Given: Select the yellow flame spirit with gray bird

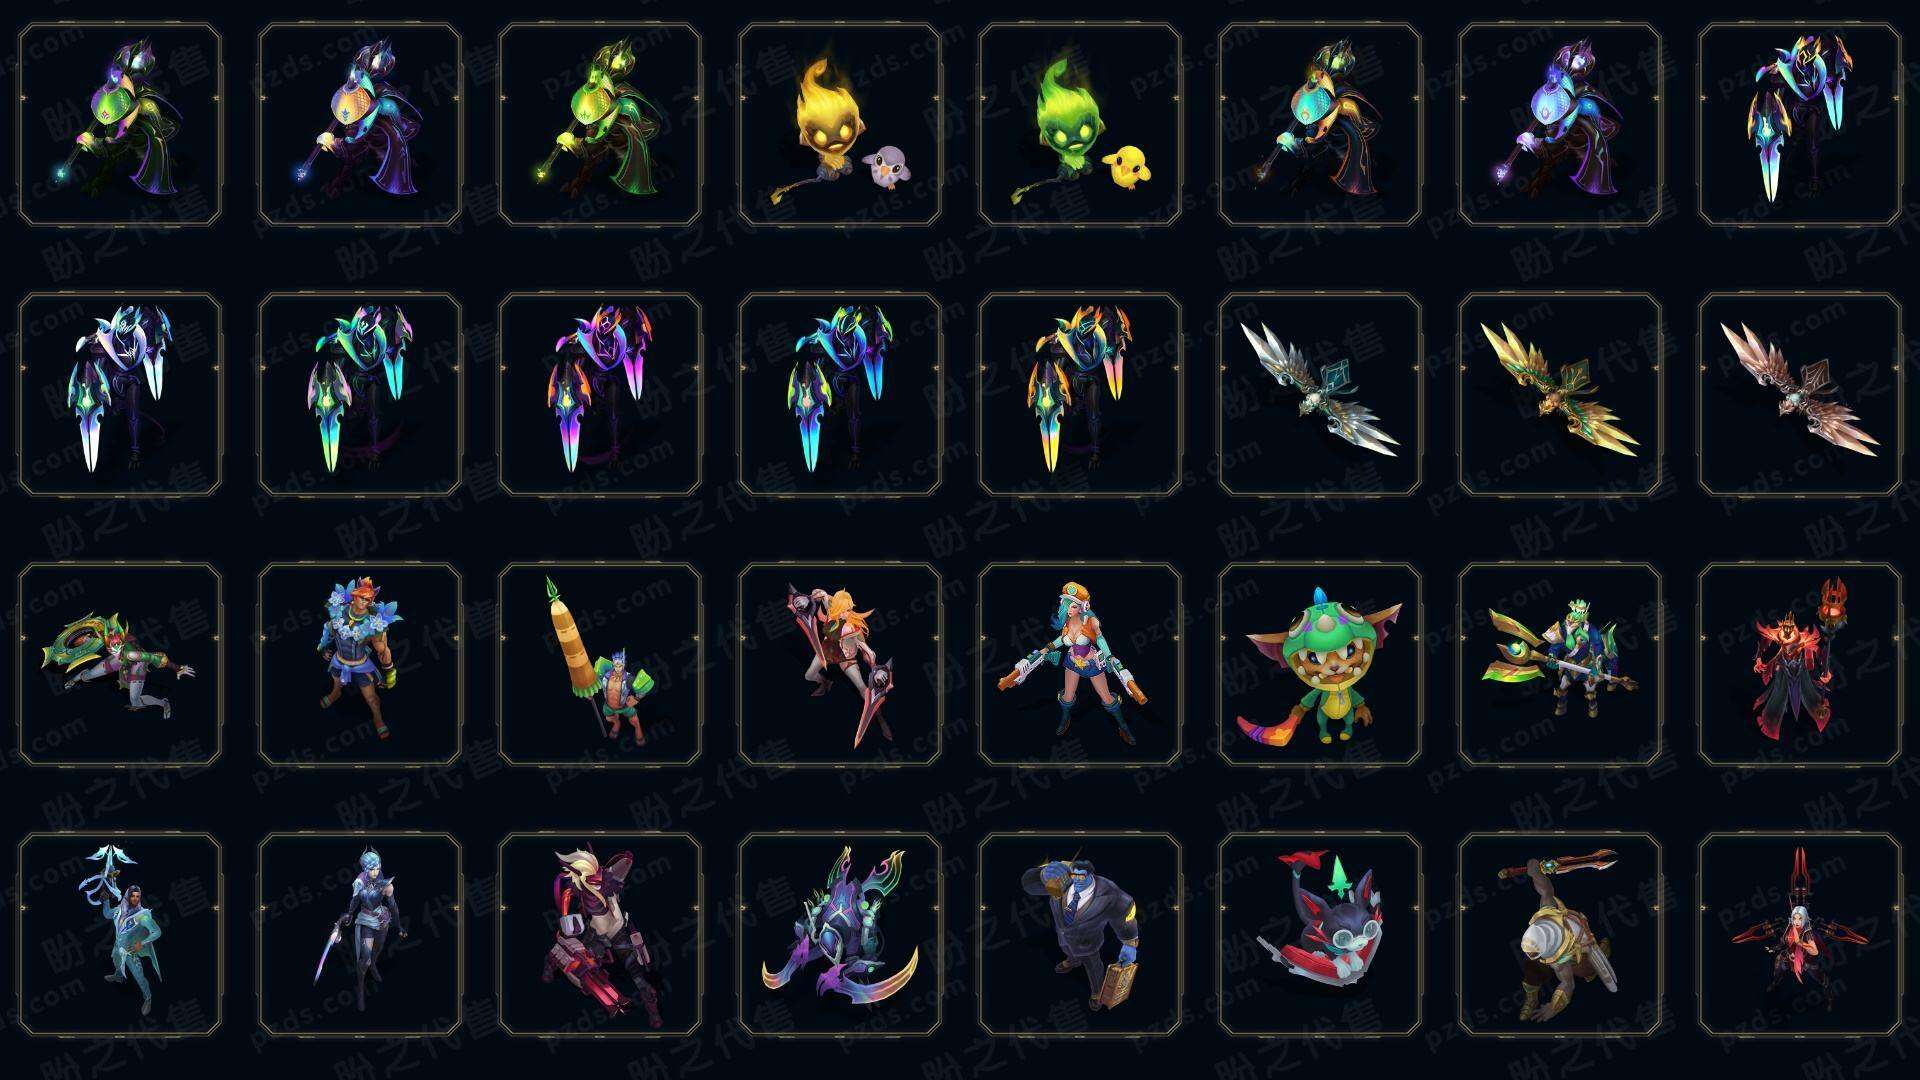Looking at the screenshot, I should (x=840, y=125).
